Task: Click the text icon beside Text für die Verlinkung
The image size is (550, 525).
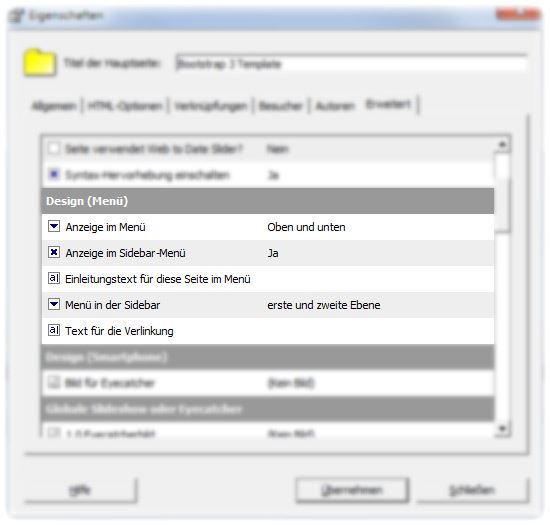Action: (54, 330)
